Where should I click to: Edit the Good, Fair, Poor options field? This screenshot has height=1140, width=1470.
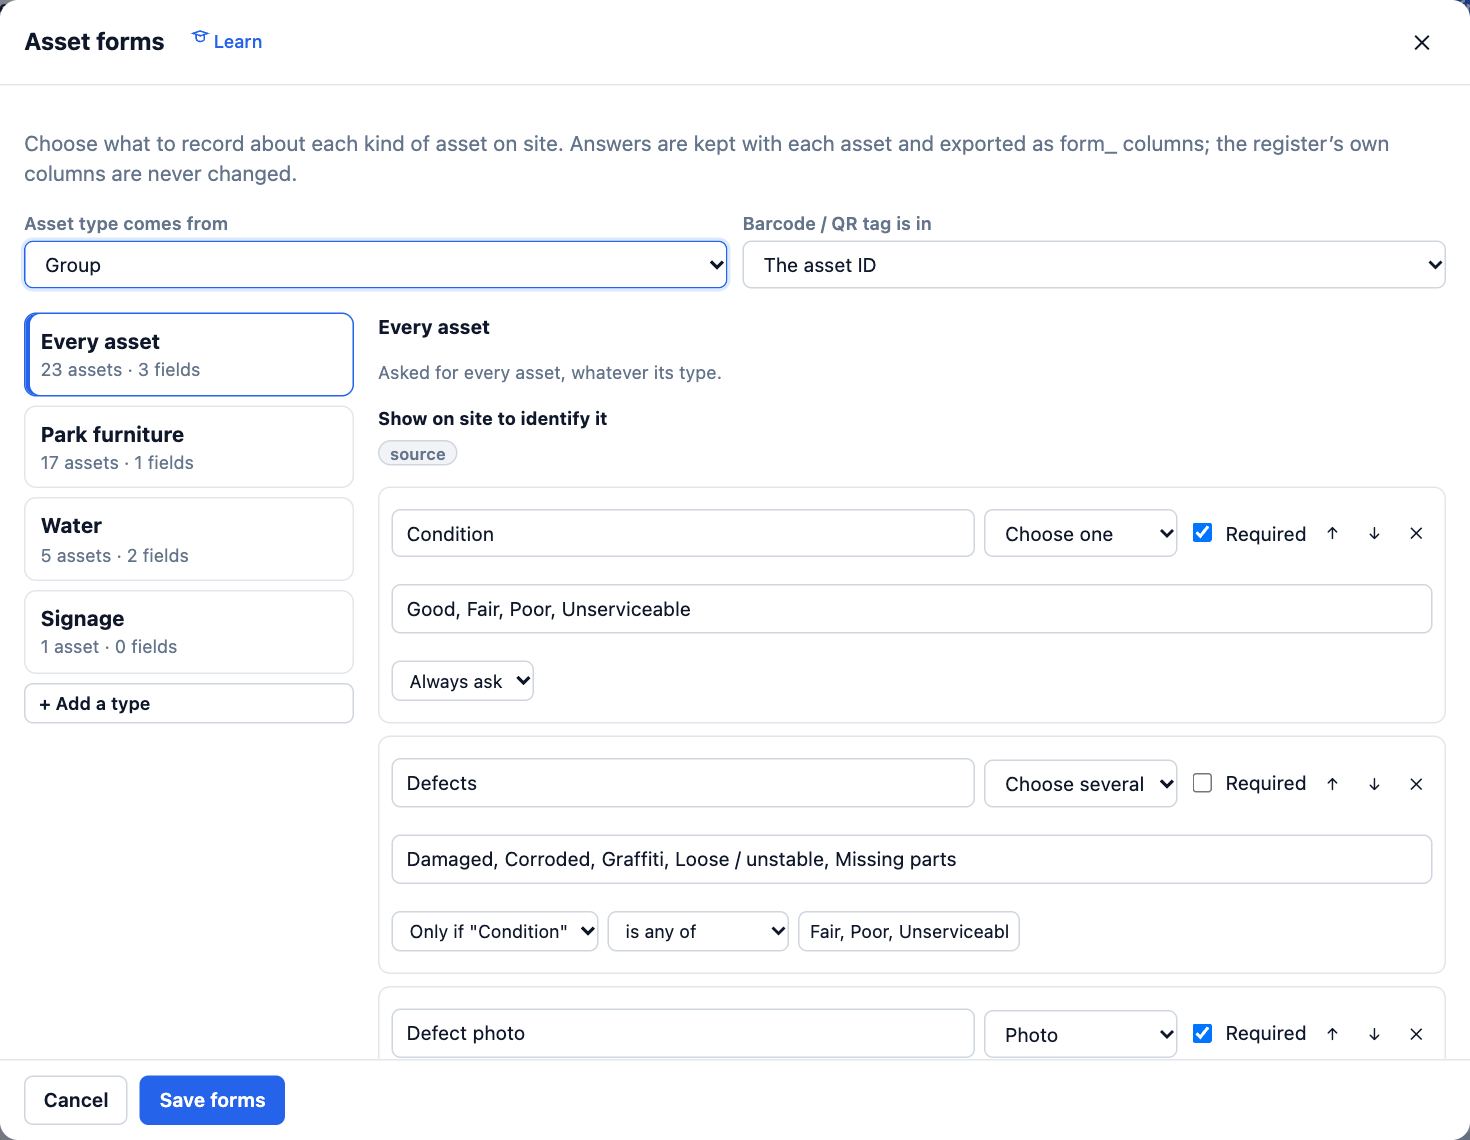[912, 609]
